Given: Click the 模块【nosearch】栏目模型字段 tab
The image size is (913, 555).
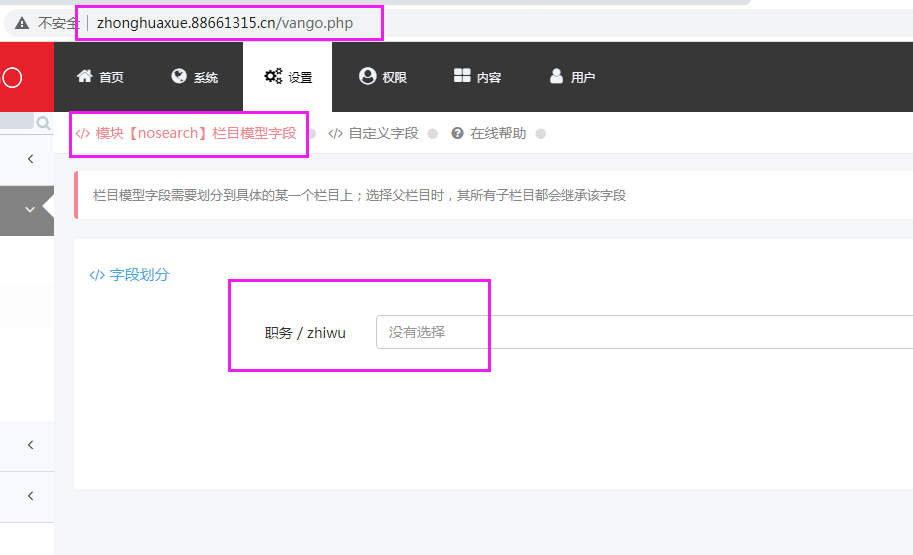Looking at the screenshot, I should point(186,133).
